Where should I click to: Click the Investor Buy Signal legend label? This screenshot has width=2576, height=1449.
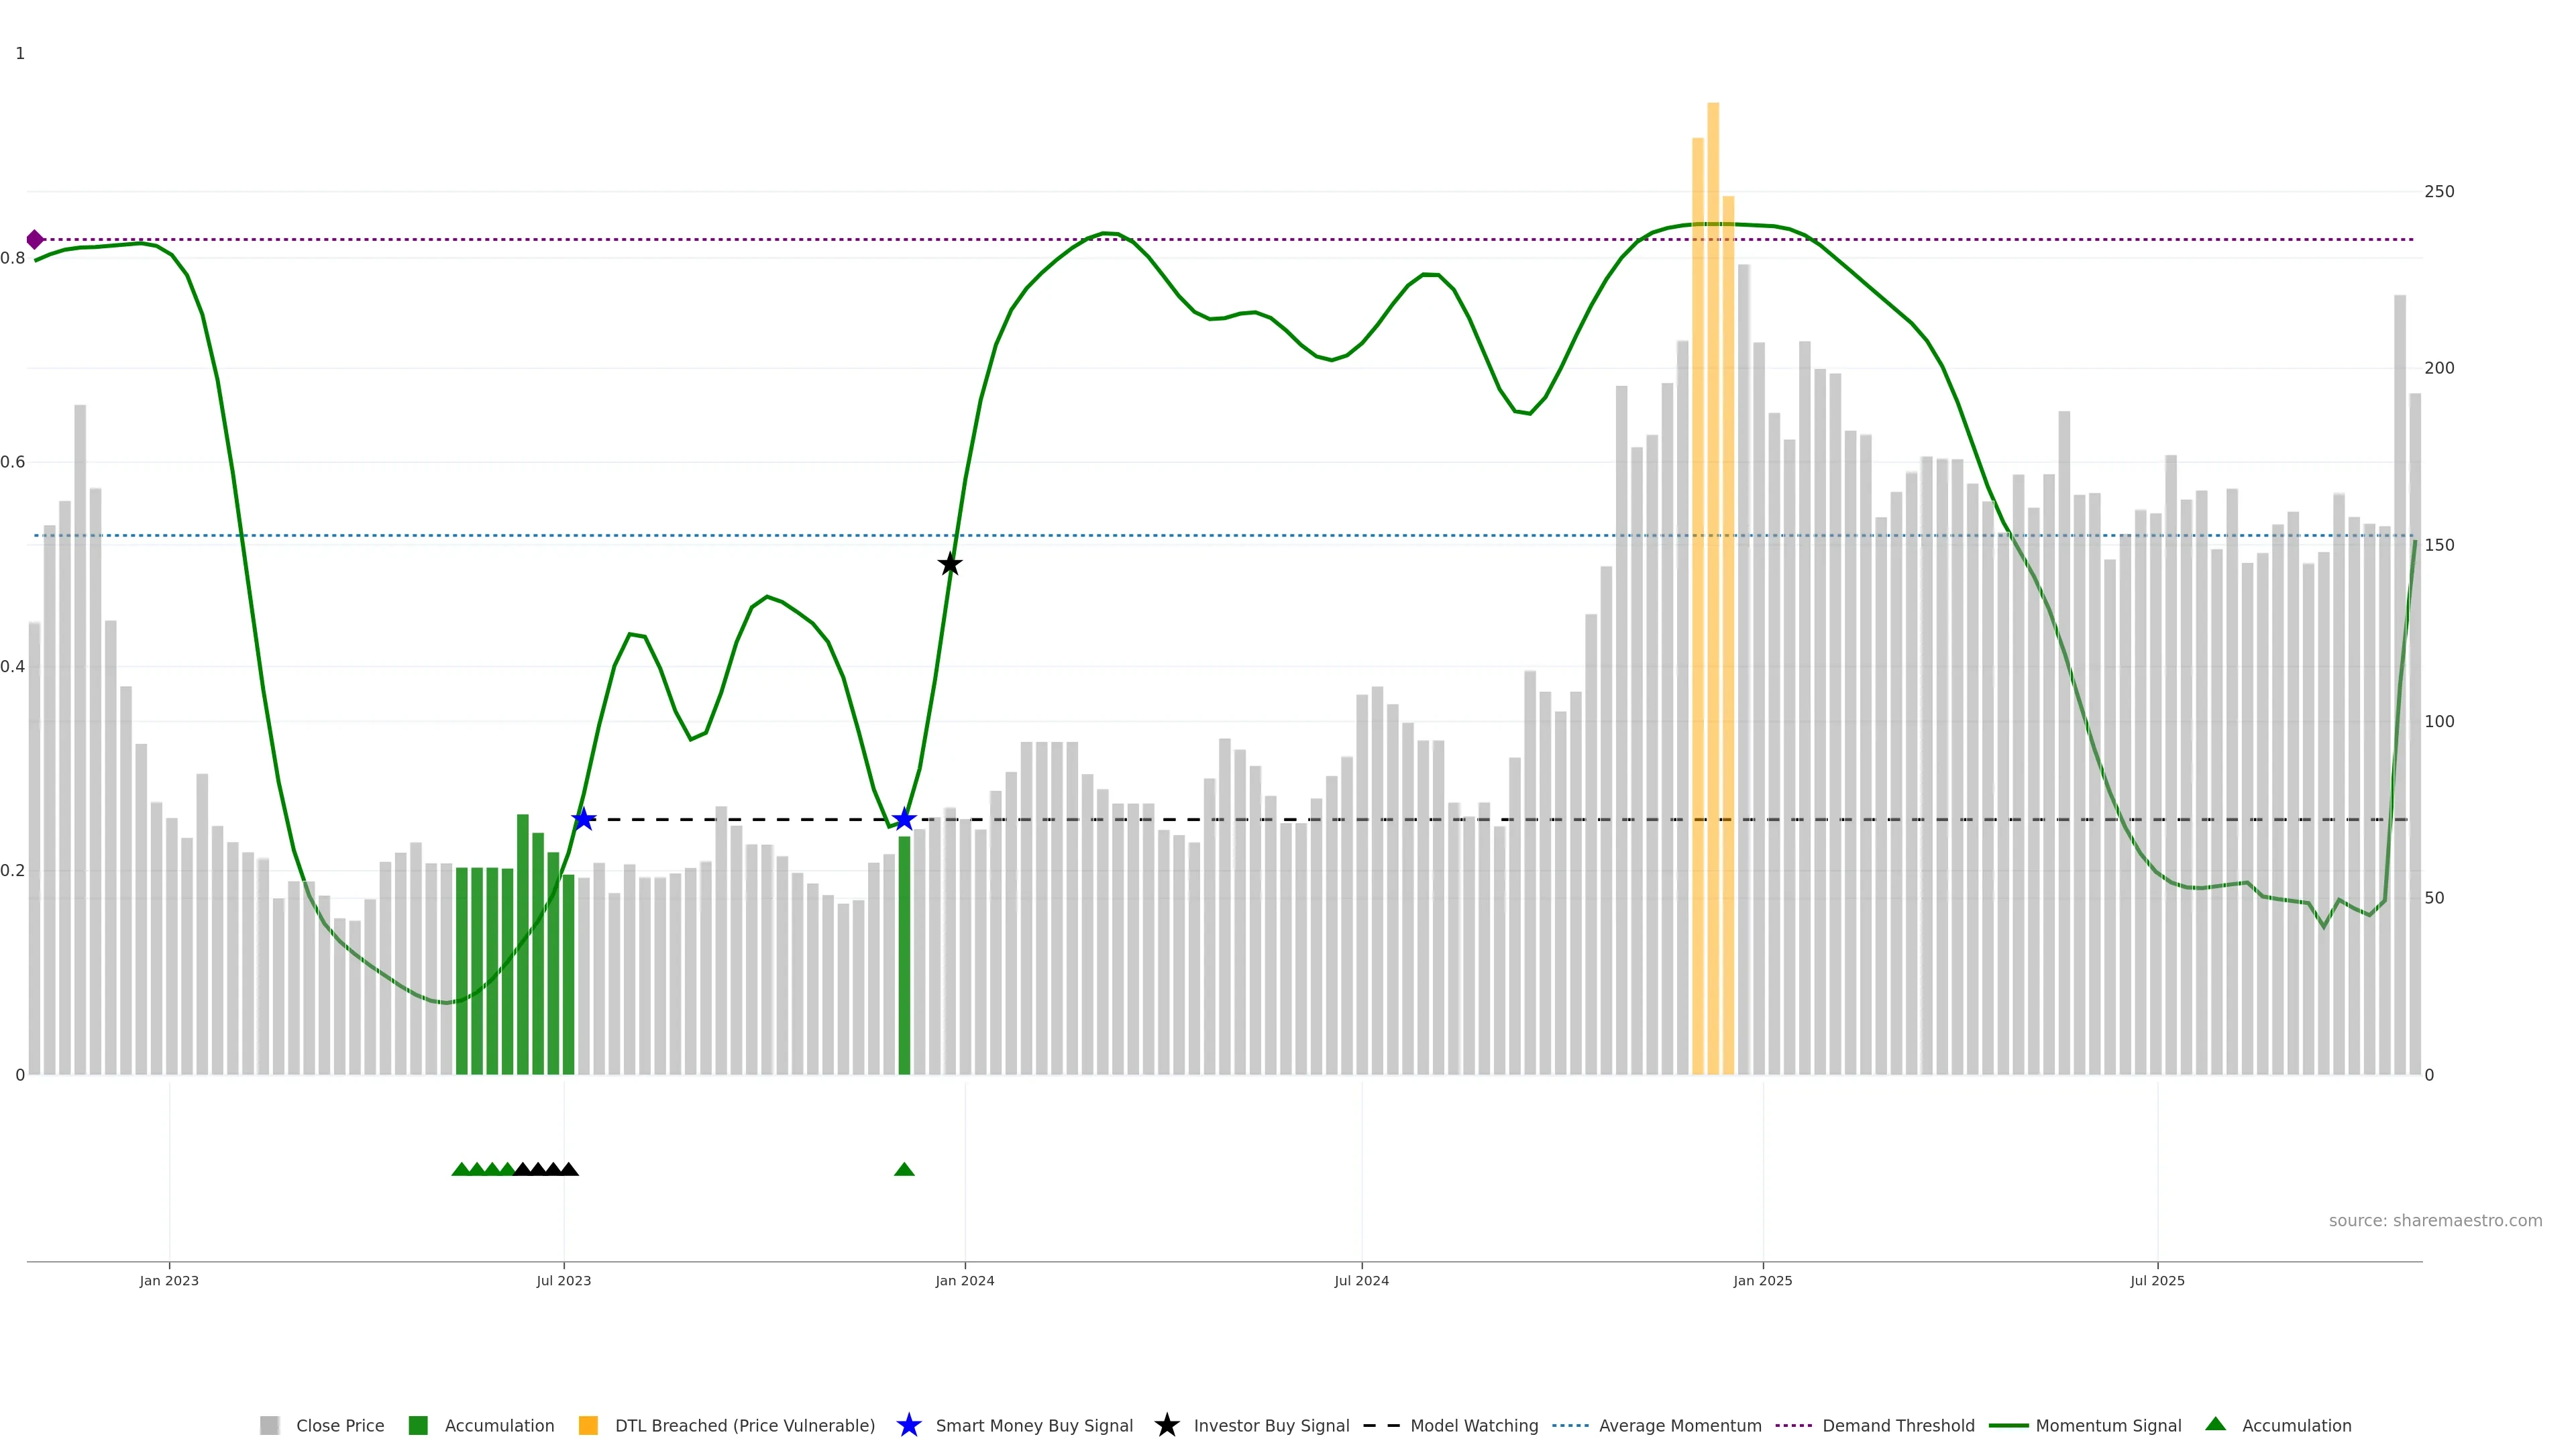tap(1271, 1425)
